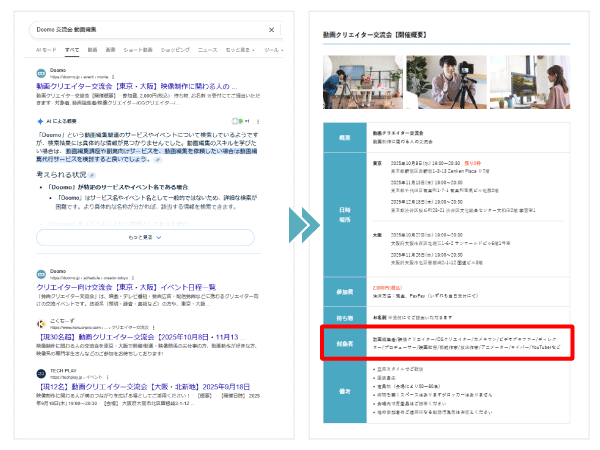The image size is (600, 450).
Task: Click the AI overview sparkle icon
Action: coord(40,121)
